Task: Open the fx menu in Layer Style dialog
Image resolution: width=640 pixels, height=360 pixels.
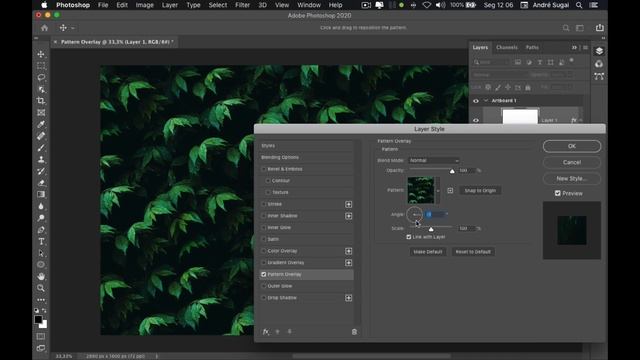Action: click(x=266, y=332)
